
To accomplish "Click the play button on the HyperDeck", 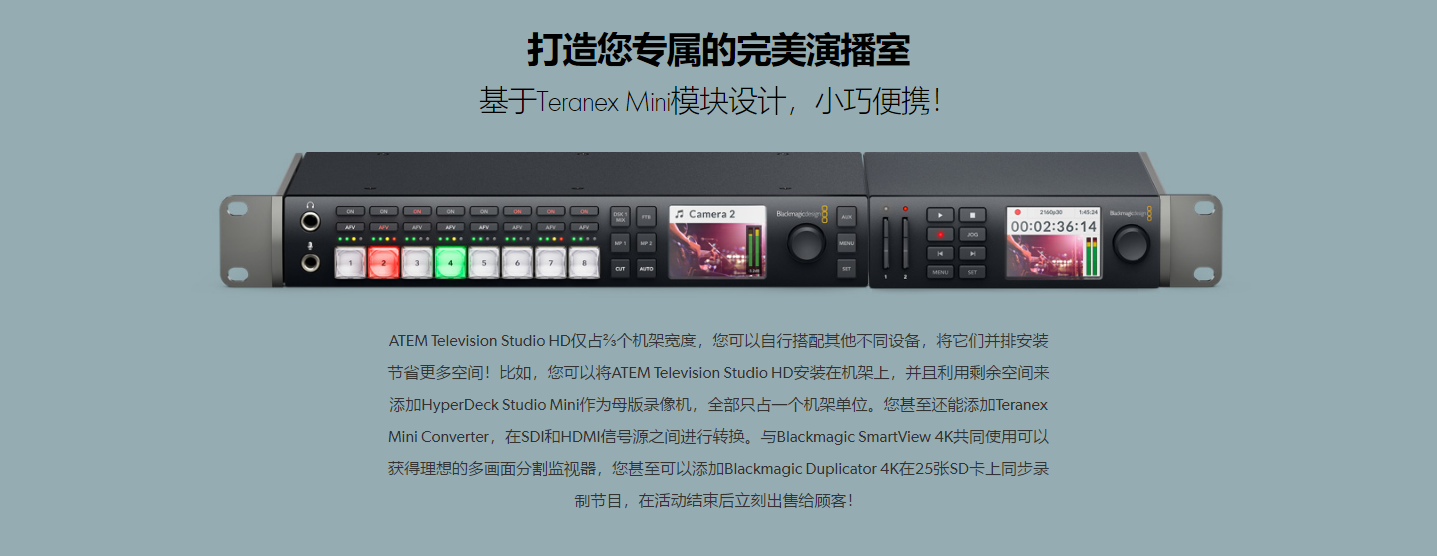I will pos(941,214).
